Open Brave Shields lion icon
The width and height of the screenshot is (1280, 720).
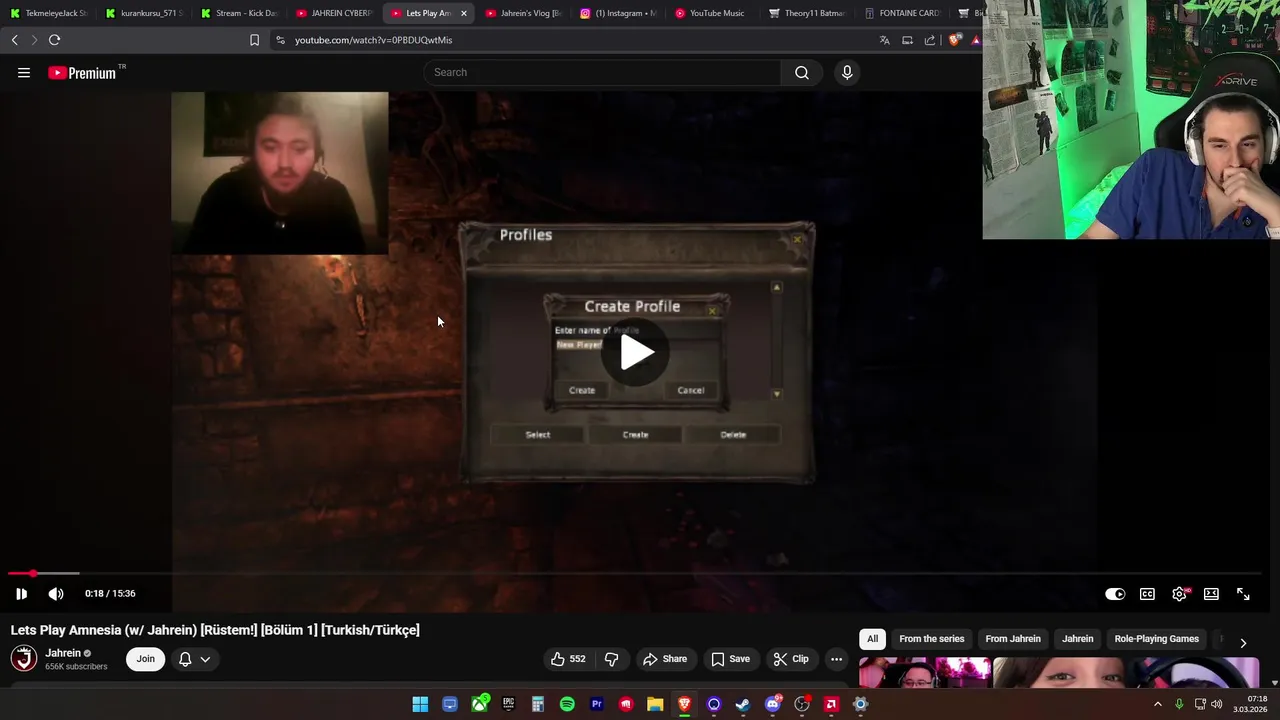pos(955,40)
